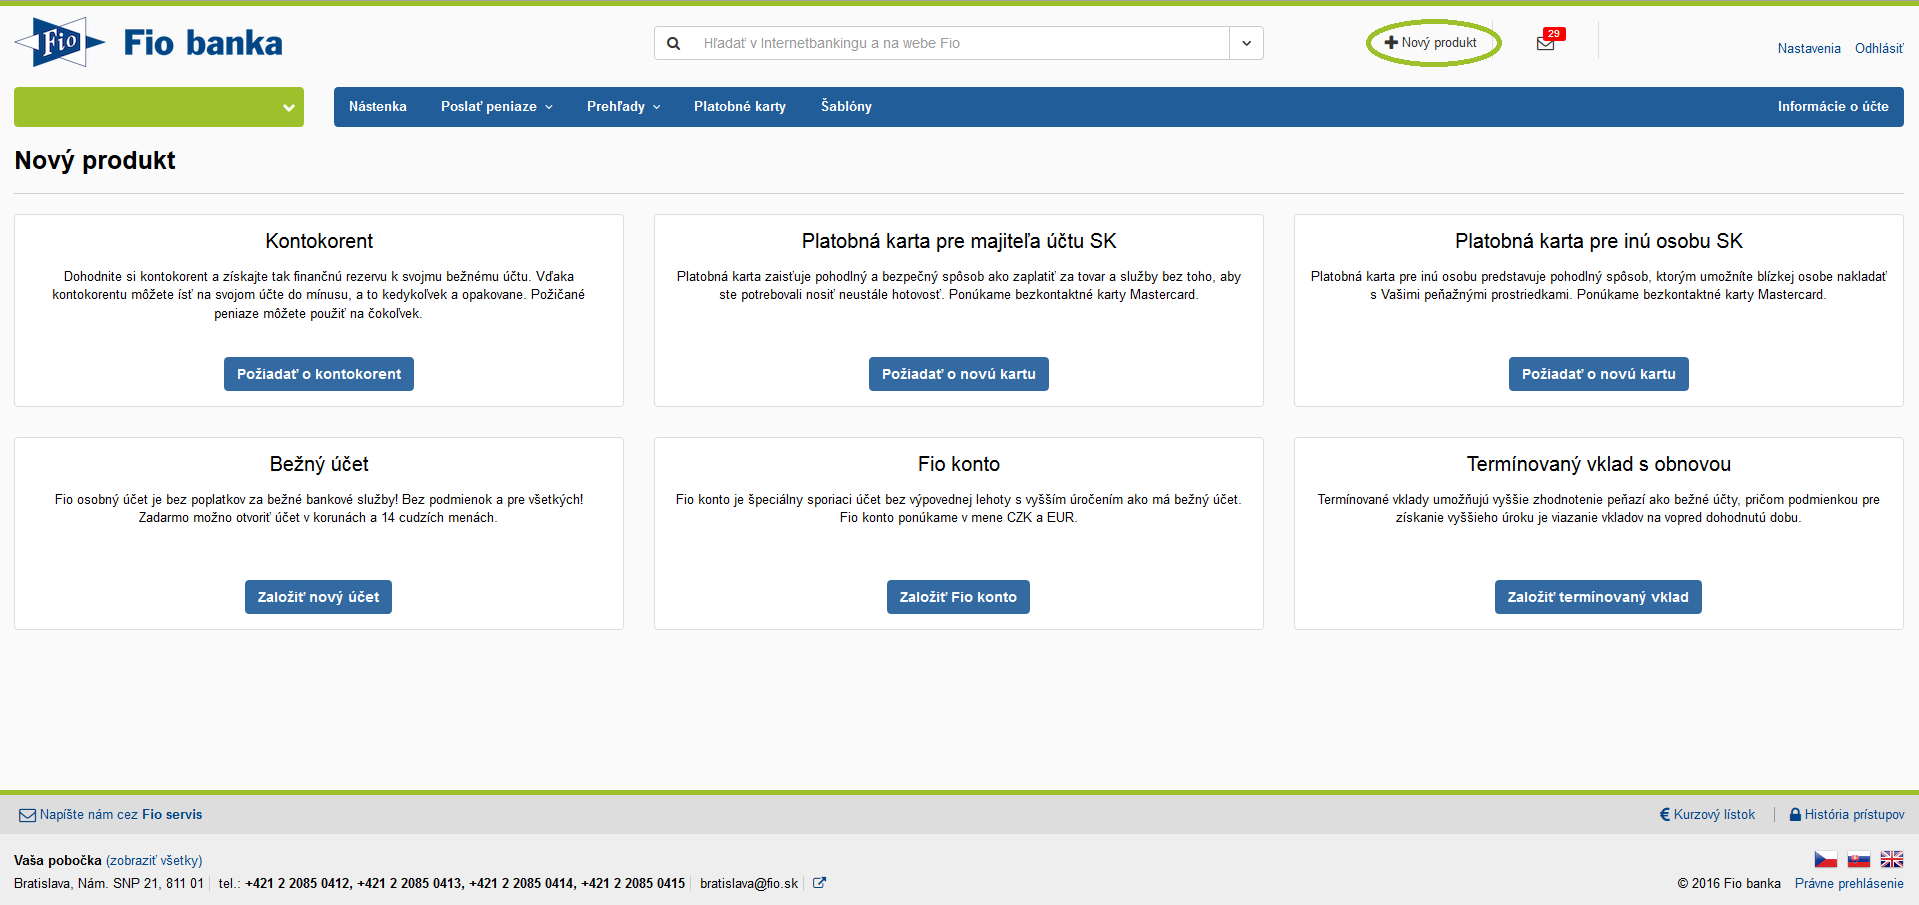
Task: Switch language with the Slovak flag
Action: (1859, 859)
